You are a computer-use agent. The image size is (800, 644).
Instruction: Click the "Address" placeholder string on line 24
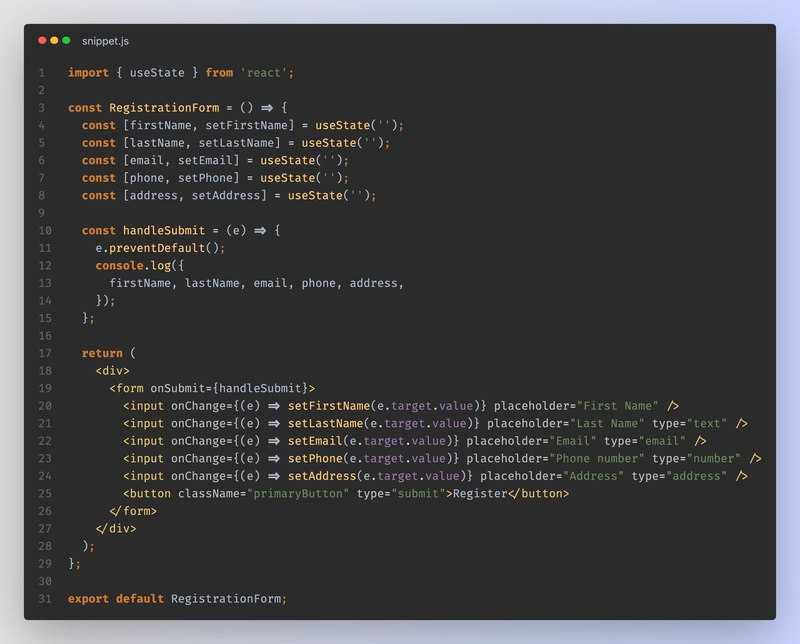tap(593, 476)
